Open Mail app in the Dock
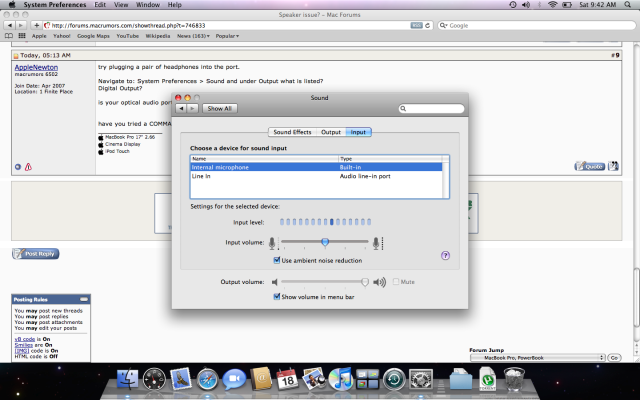The image size is (640, 400). (x=181, y=379)
